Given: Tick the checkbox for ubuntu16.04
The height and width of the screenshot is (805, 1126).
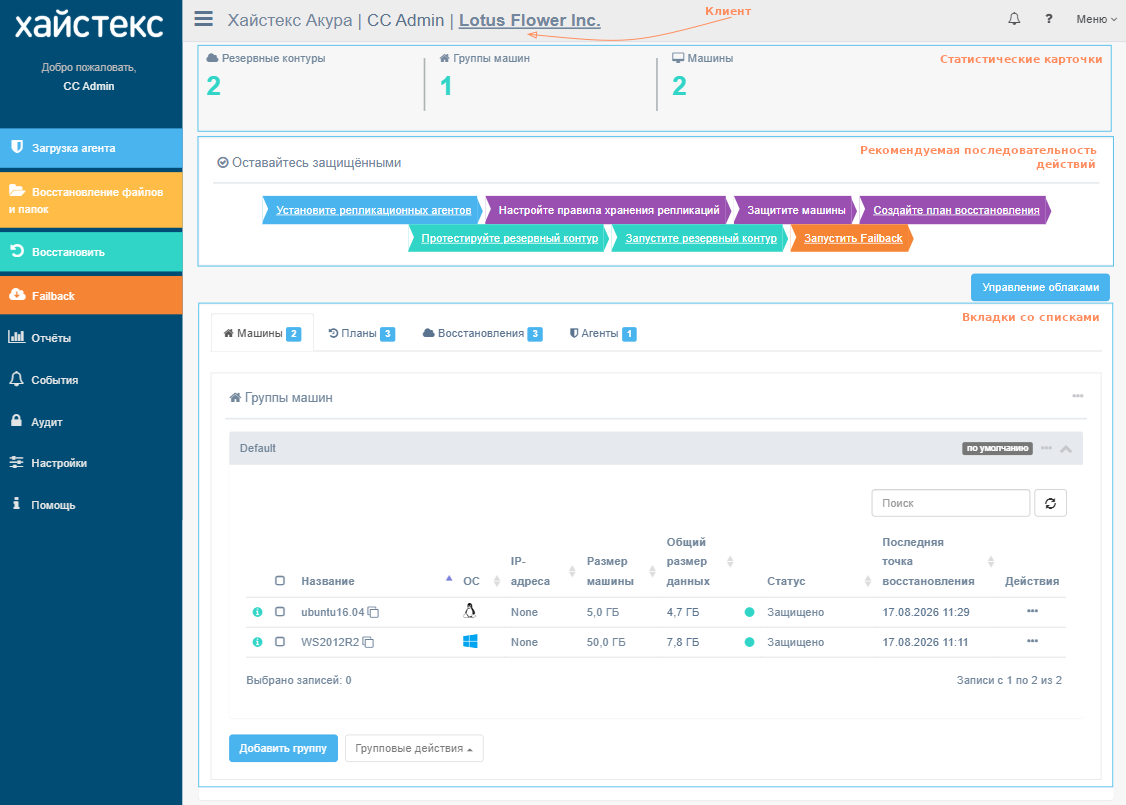Looking at the screenshot, I should click(x=280, y=612).
